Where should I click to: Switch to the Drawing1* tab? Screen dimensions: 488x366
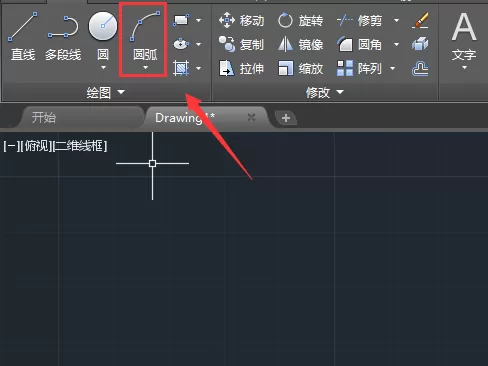pyautogui.click(x=185, y=117)
